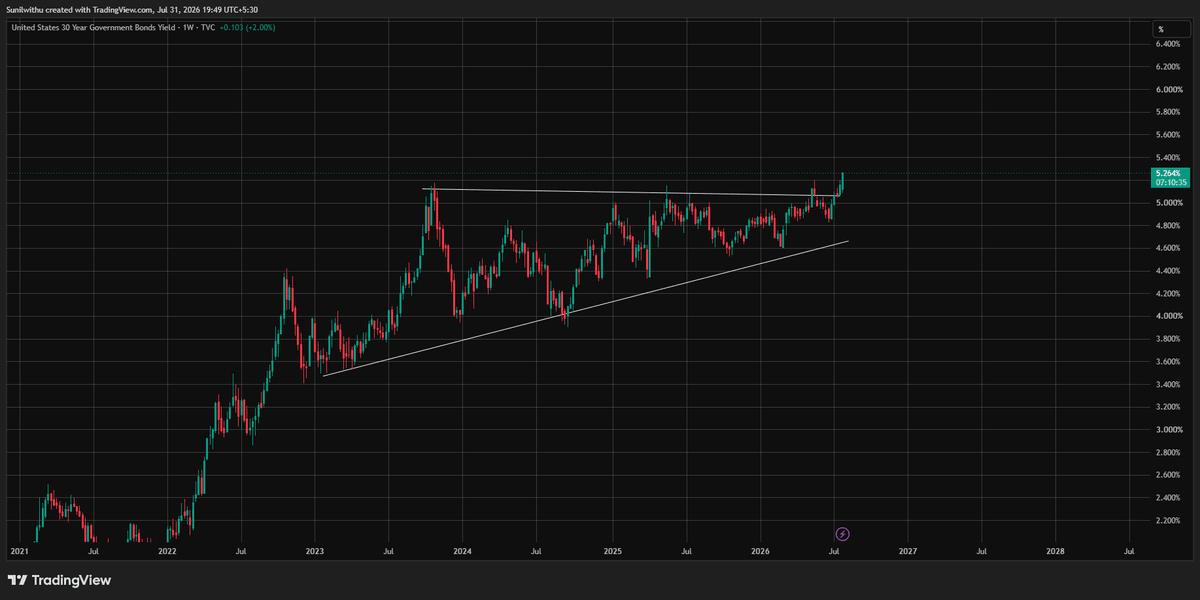Click the 4.000% level on price axis
Screen dimensions: 1200x600
(x=1170, y=316)
